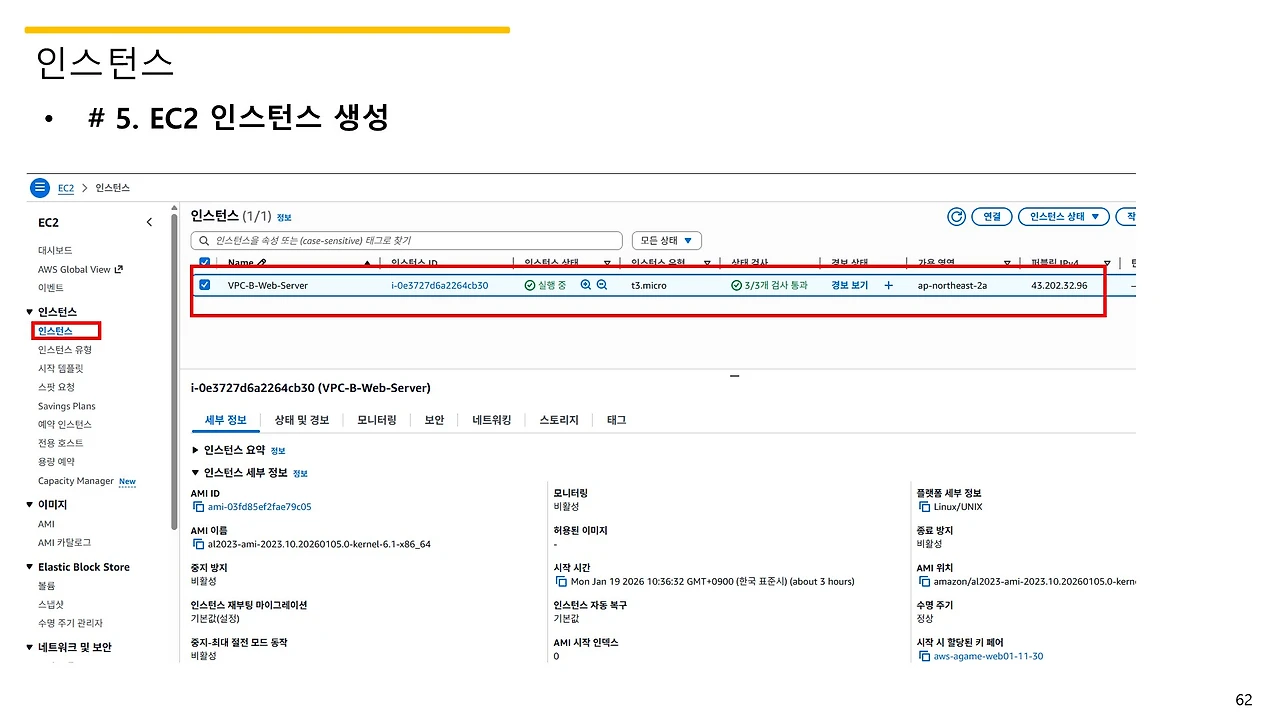Click the refresh instances icon
The height and width of the screenshot is (720, 1280).
pos(957,216)
